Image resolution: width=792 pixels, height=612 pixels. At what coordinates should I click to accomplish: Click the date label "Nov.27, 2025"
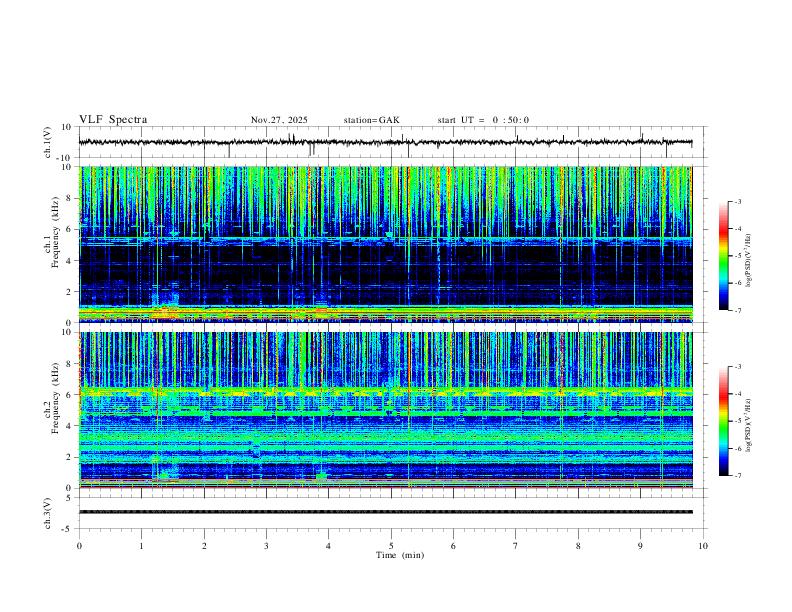point(279,120)
